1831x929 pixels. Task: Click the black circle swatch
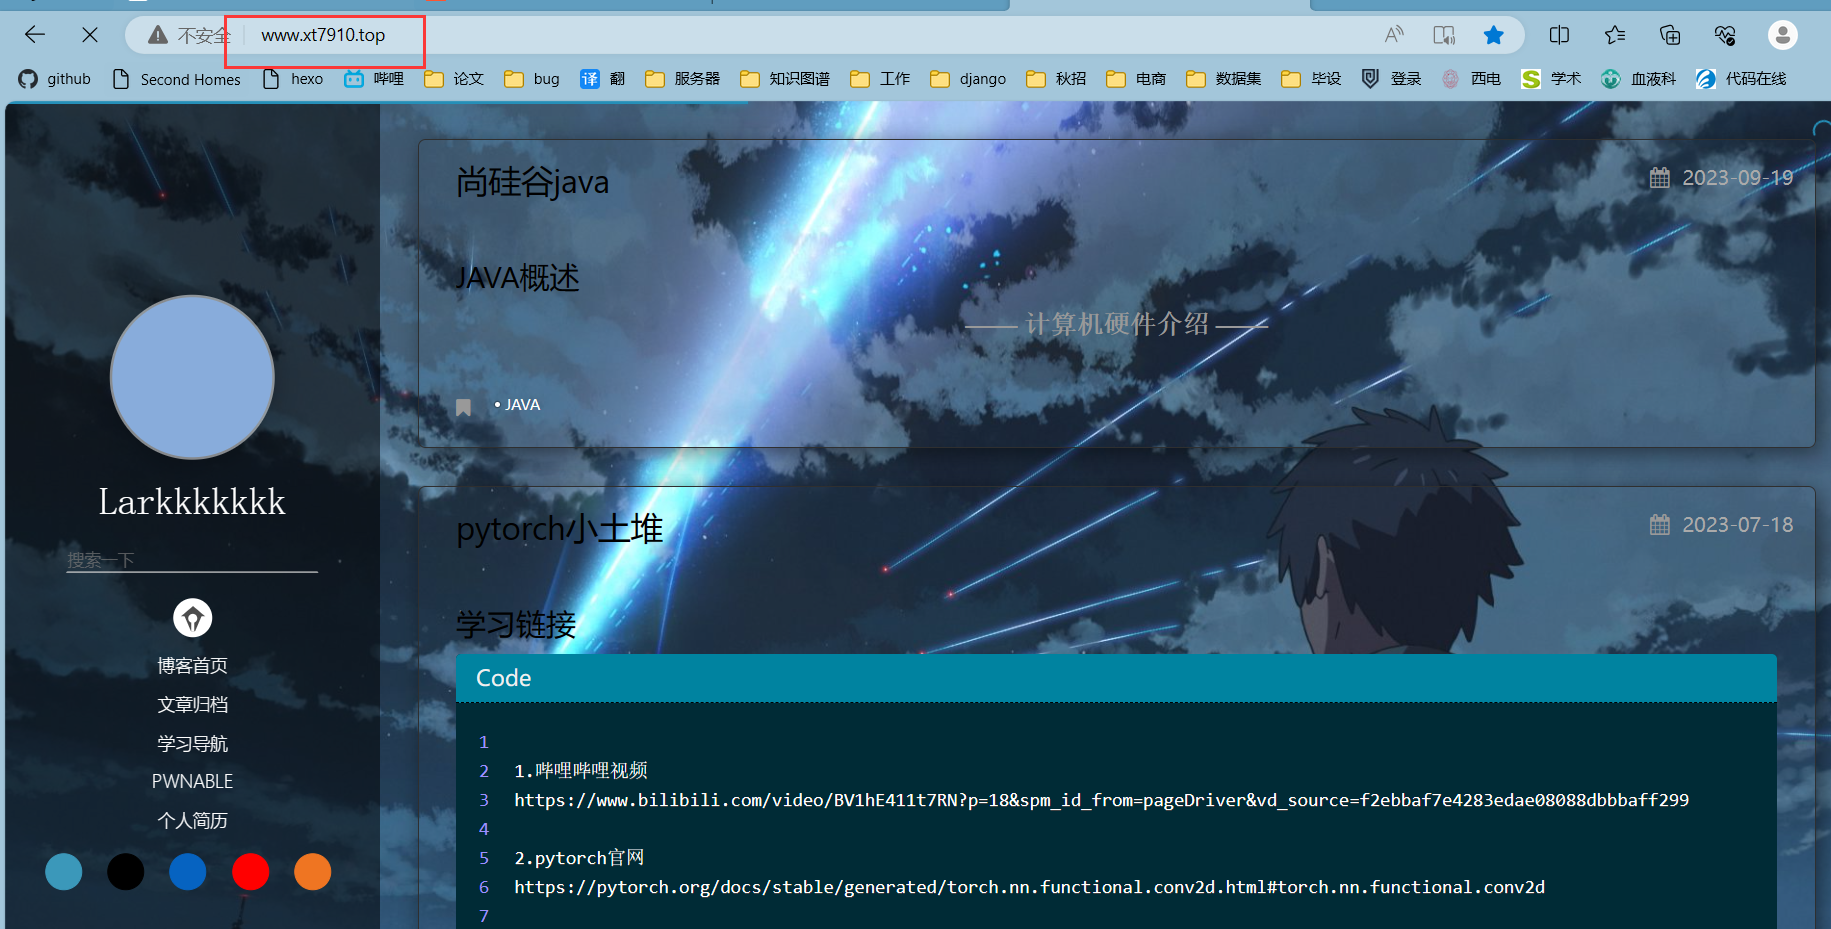[x=126, y=872]
